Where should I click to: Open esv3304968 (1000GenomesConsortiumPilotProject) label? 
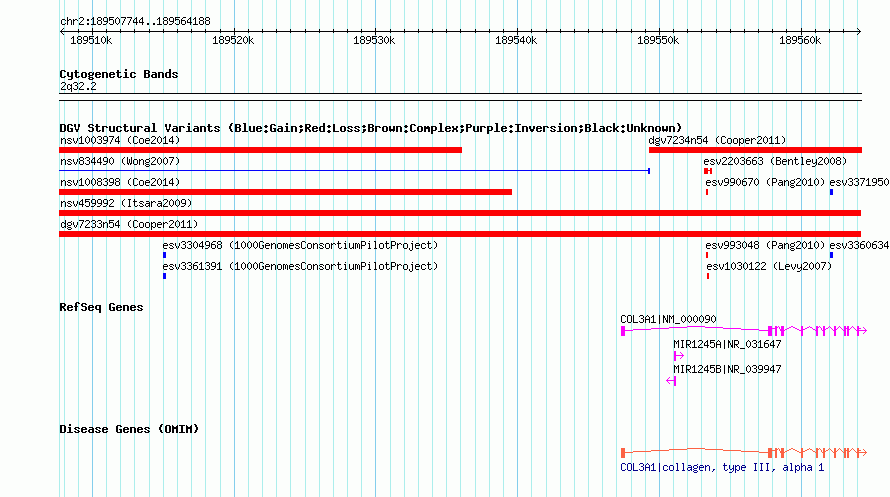(300, 245)
